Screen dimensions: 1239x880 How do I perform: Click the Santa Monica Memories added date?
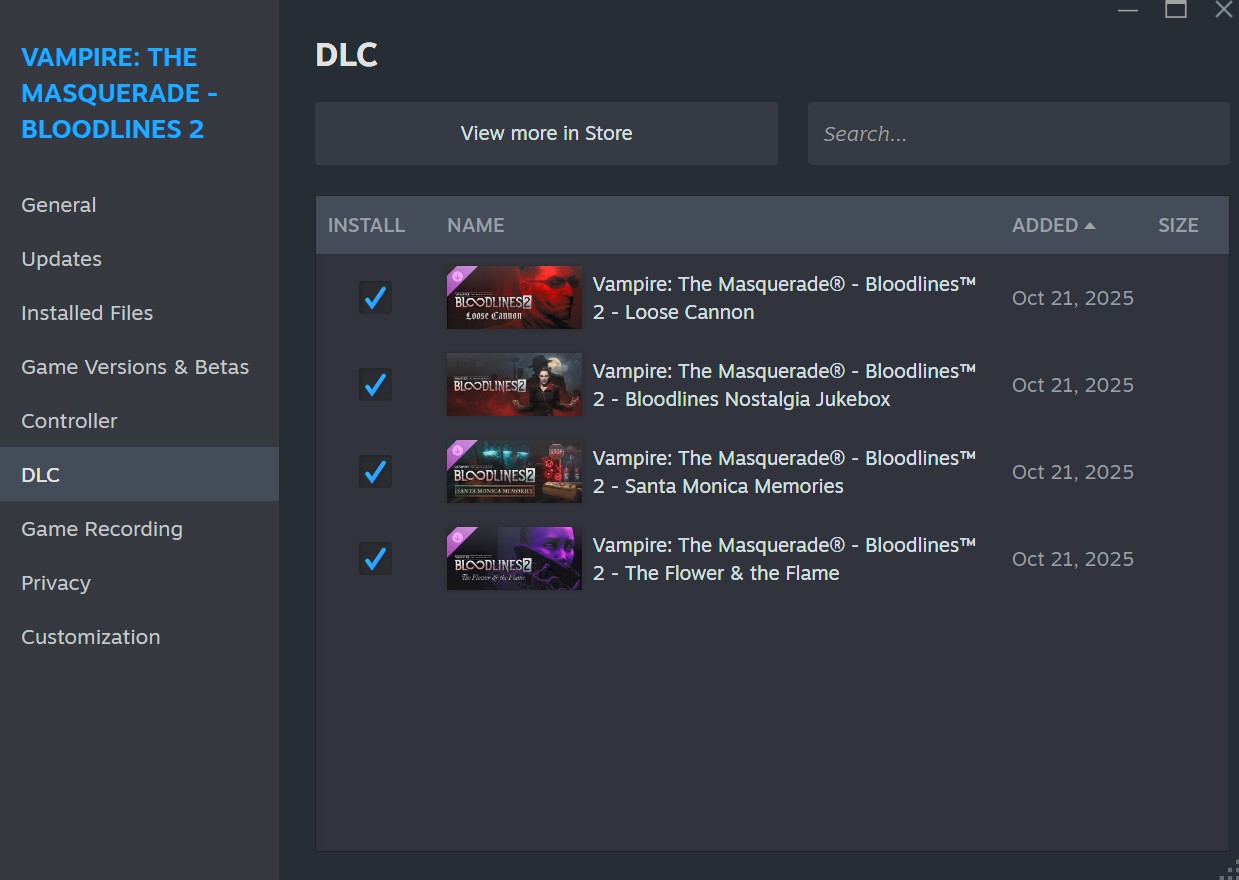coord(1073,472)
